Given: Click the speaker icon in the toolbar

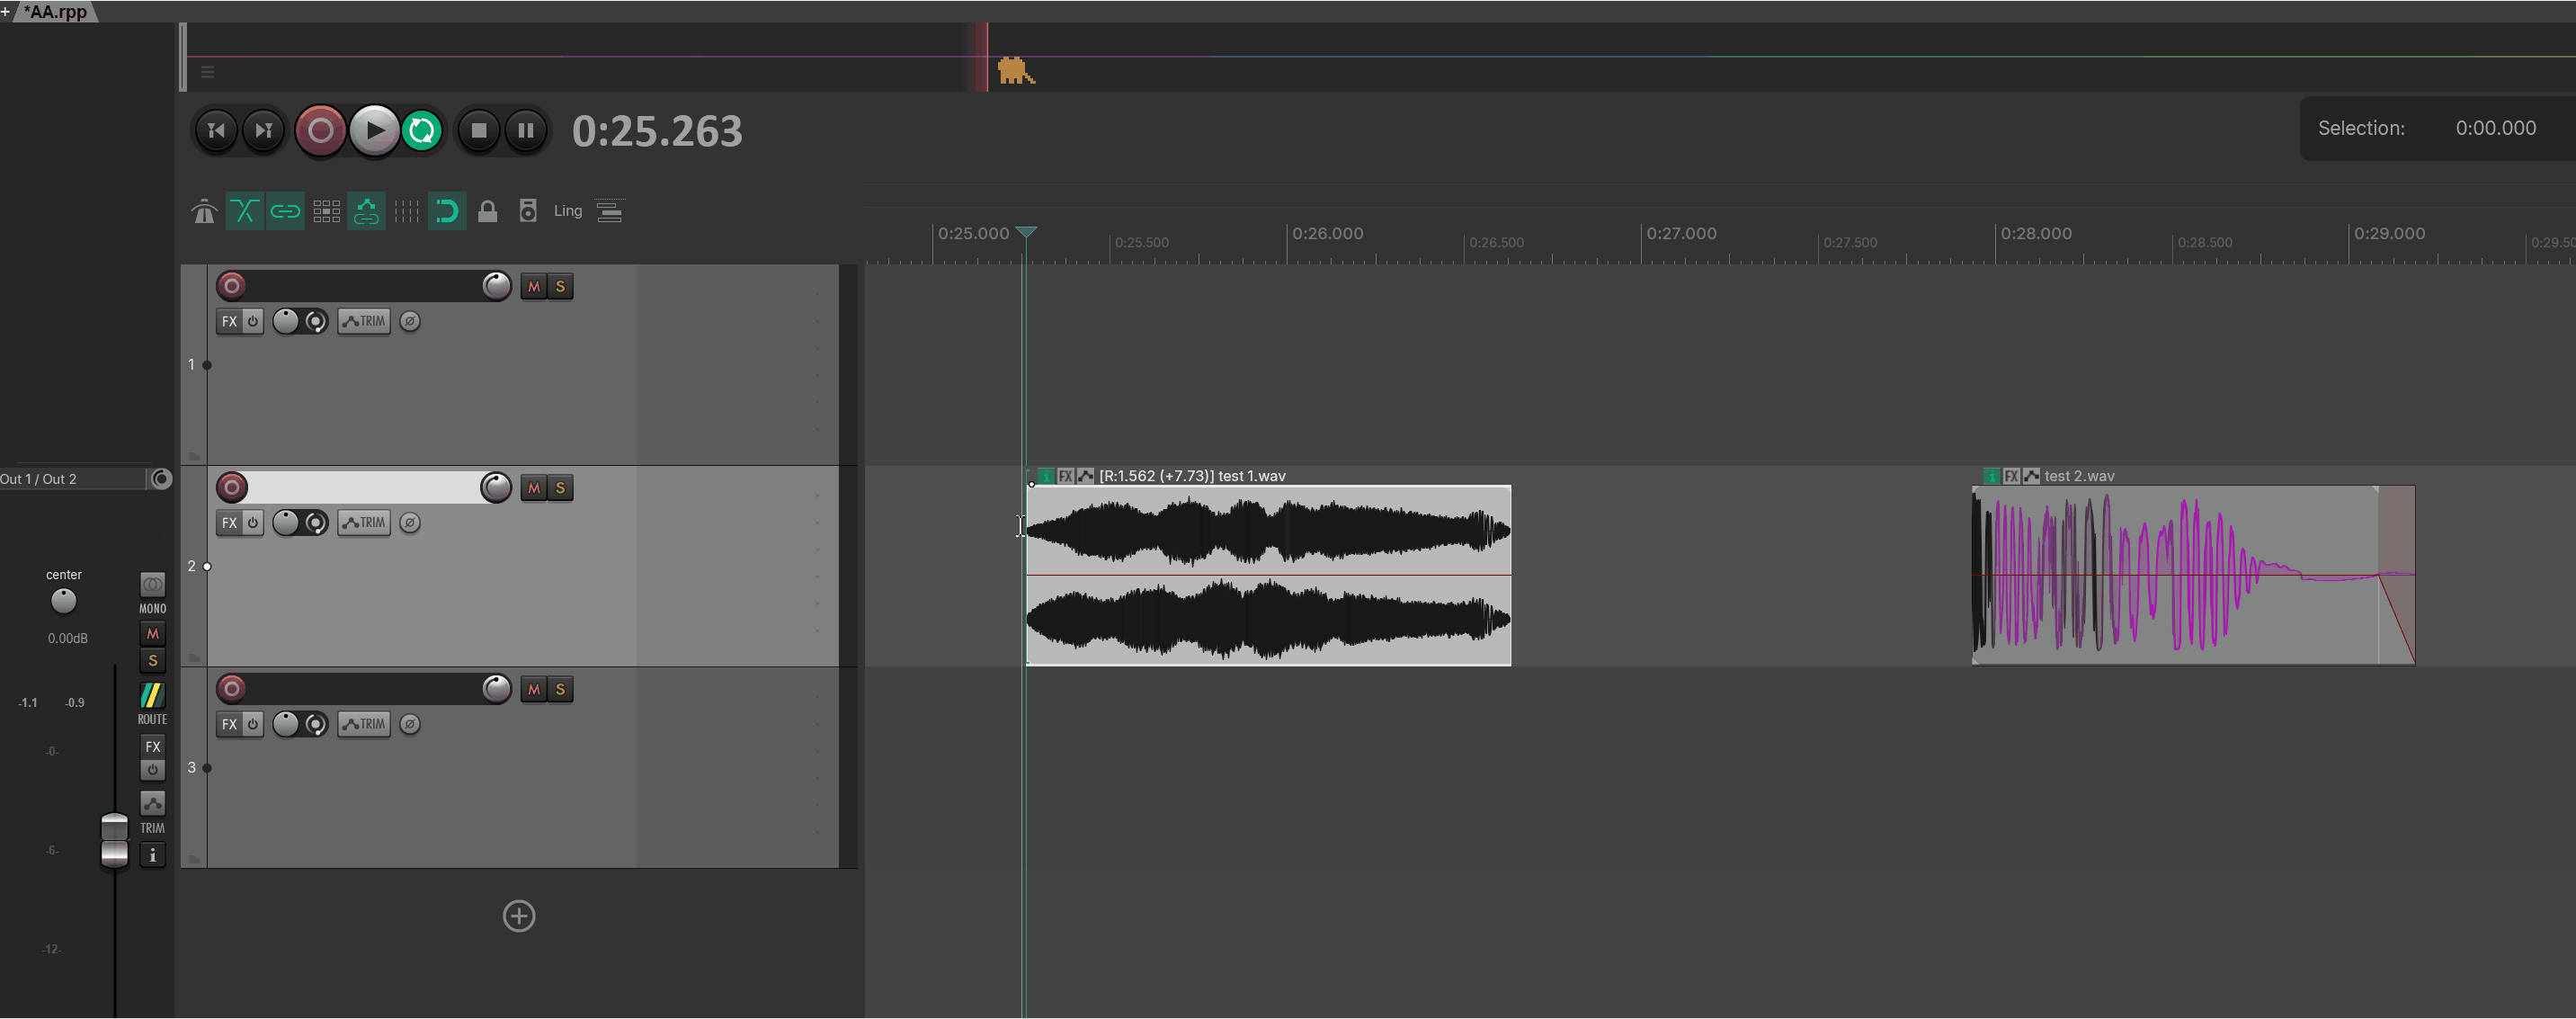Looking at the screenshot, I should tap(528, 211).
